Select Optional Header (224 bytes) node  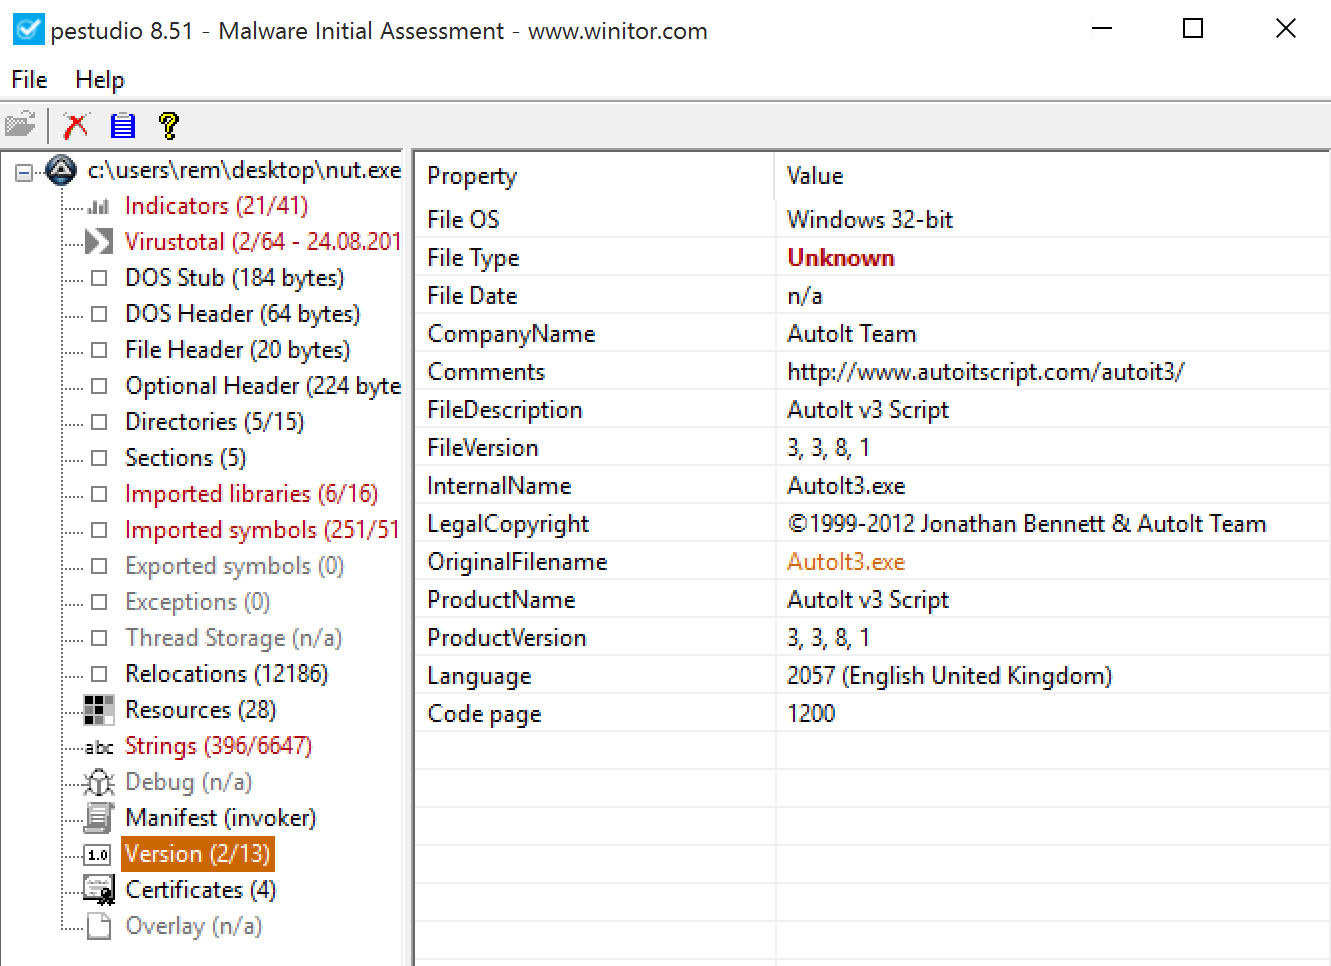[262, 386]
